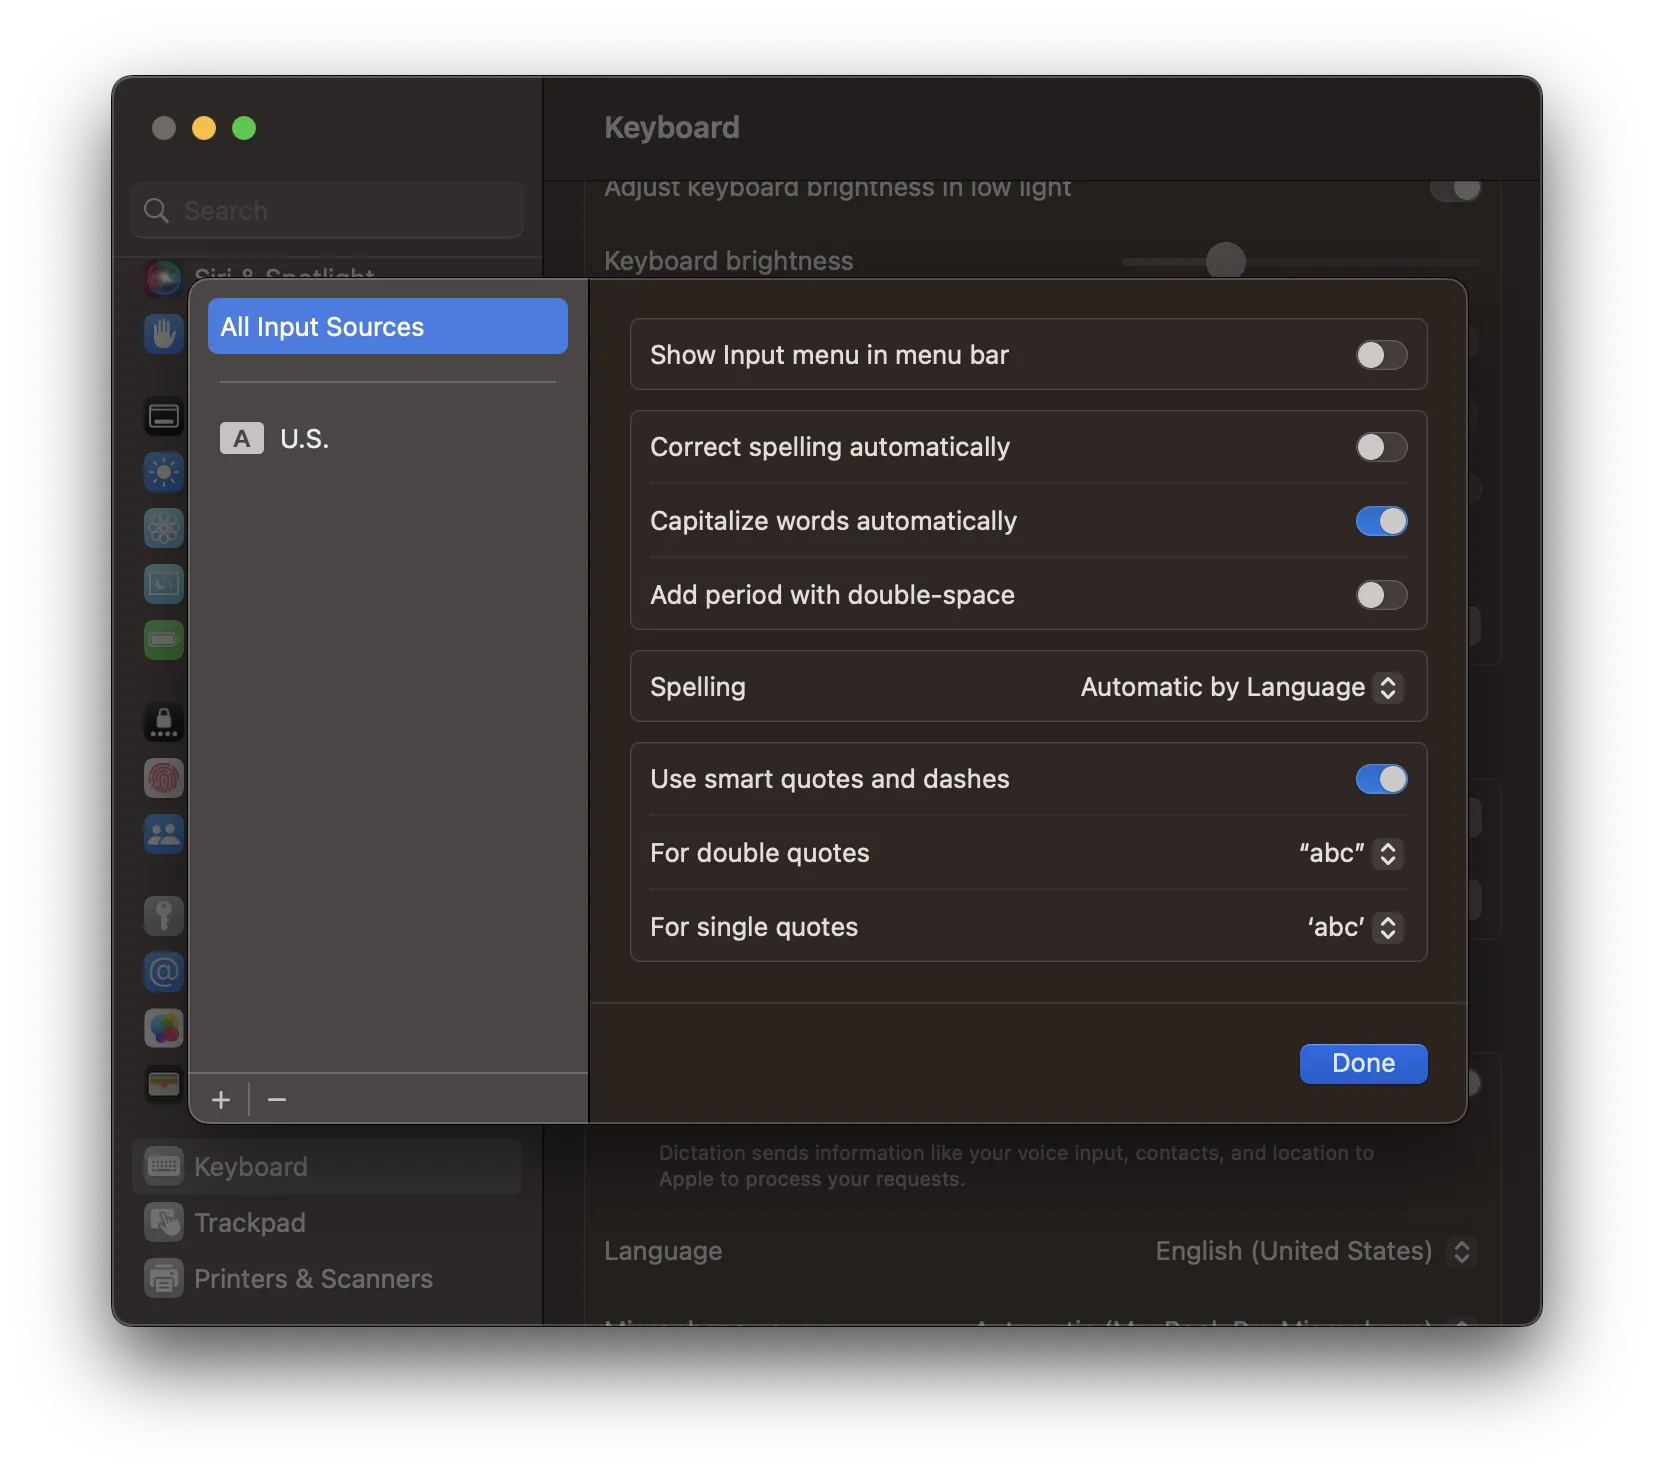Add a new input source with plus button
1654x1474 pixels.
(x=221, y=1100)
